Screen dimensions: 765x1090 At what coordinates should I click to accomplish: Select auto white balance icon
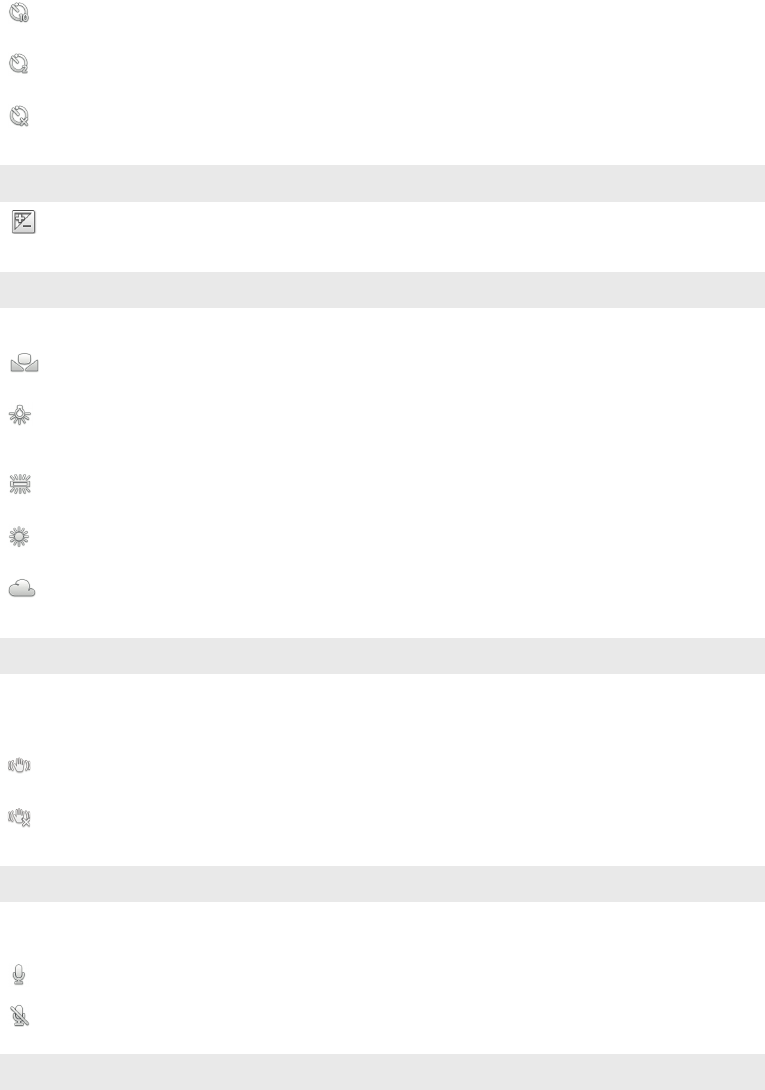coord(23,365)
